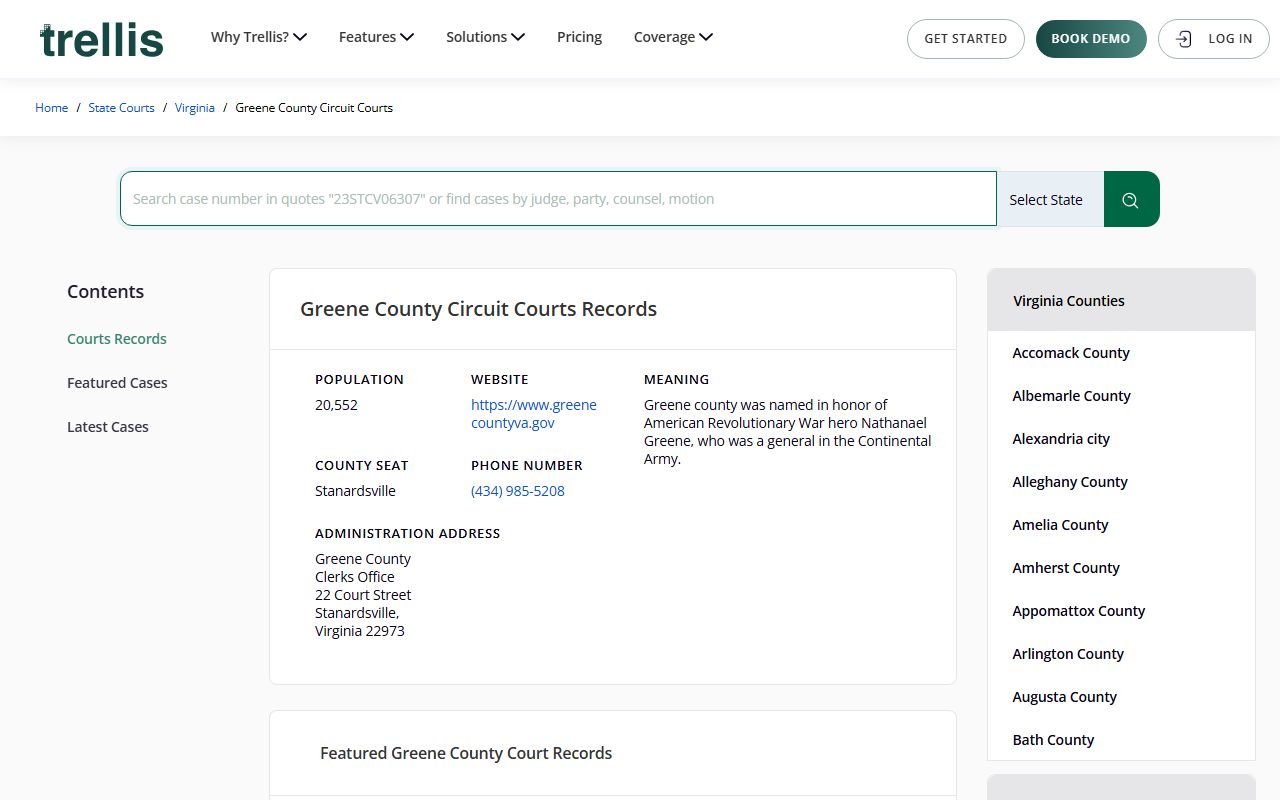The height and width of the screenshot is (800, 1280).
Task: Click Home in the breadcrumb
Action: coord(51,108)
